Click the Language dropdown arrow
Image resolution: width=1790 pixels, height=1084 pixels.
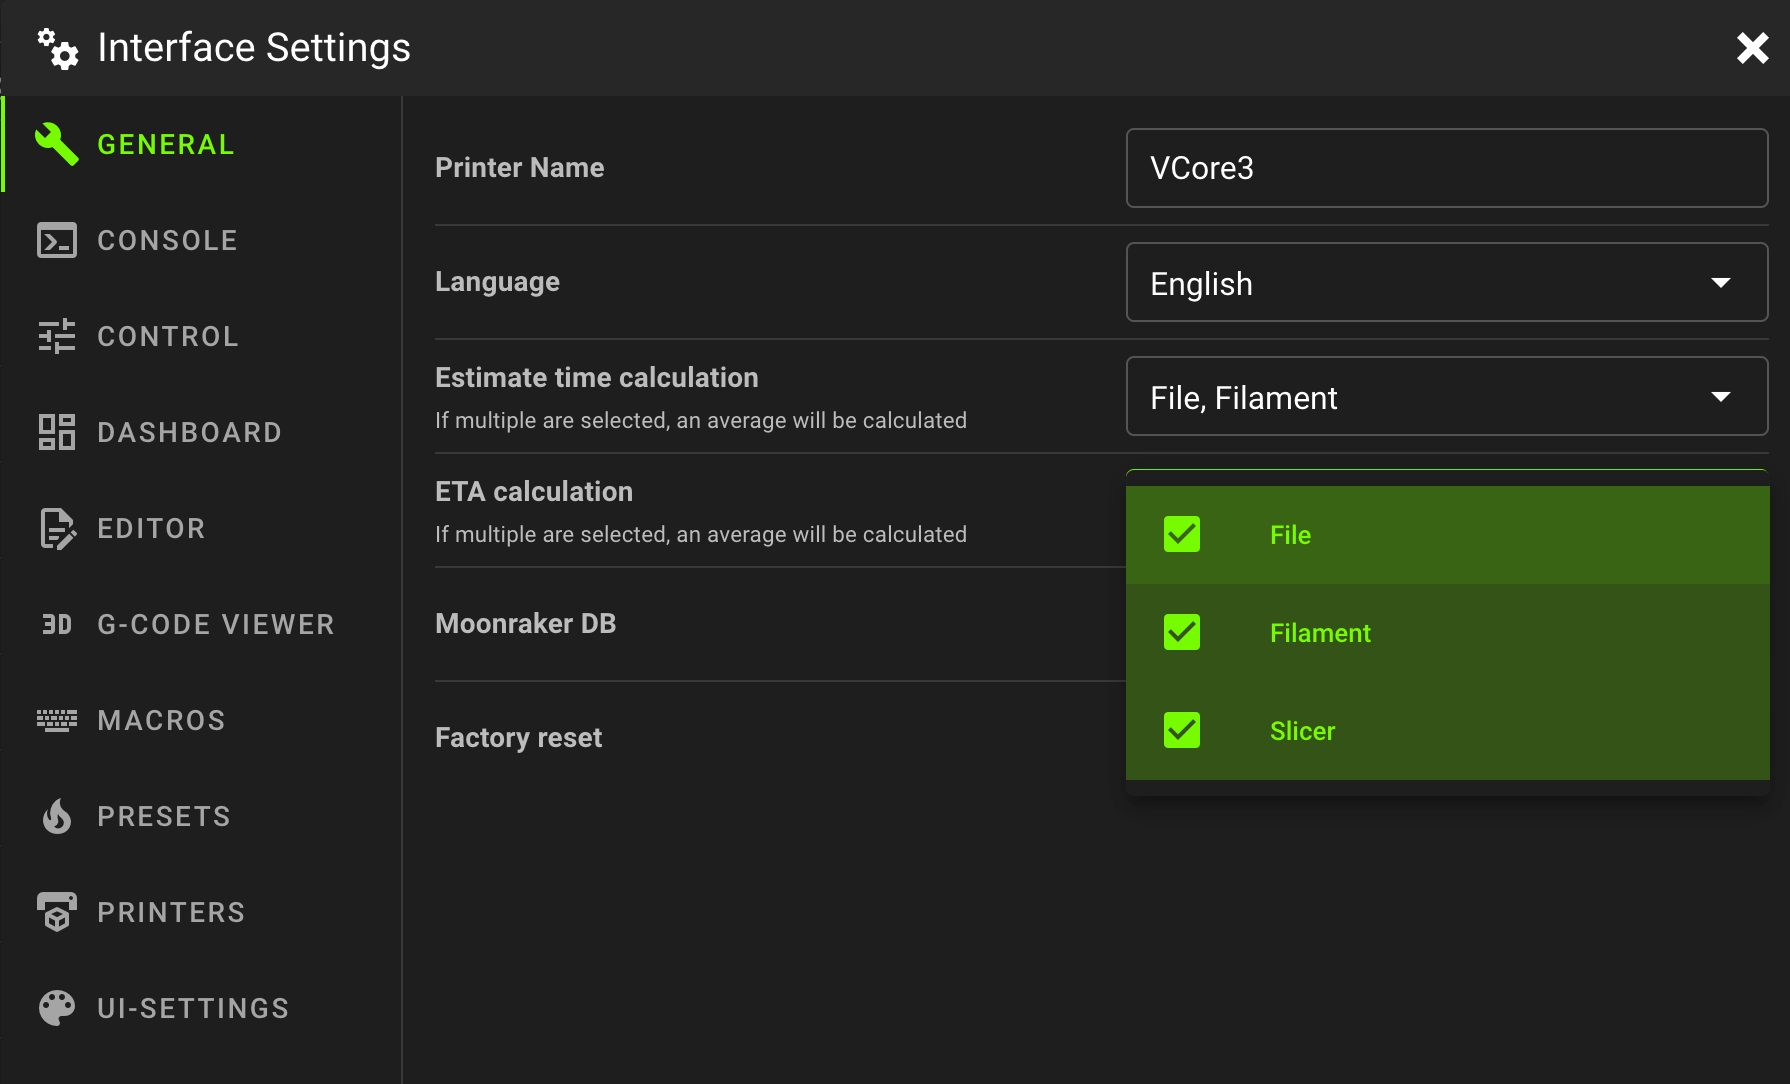pyautogui.click(x=1721, y=283)
